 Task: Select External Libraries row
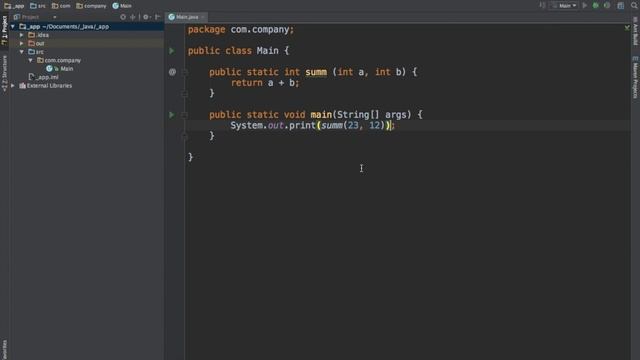coord(87,86)
